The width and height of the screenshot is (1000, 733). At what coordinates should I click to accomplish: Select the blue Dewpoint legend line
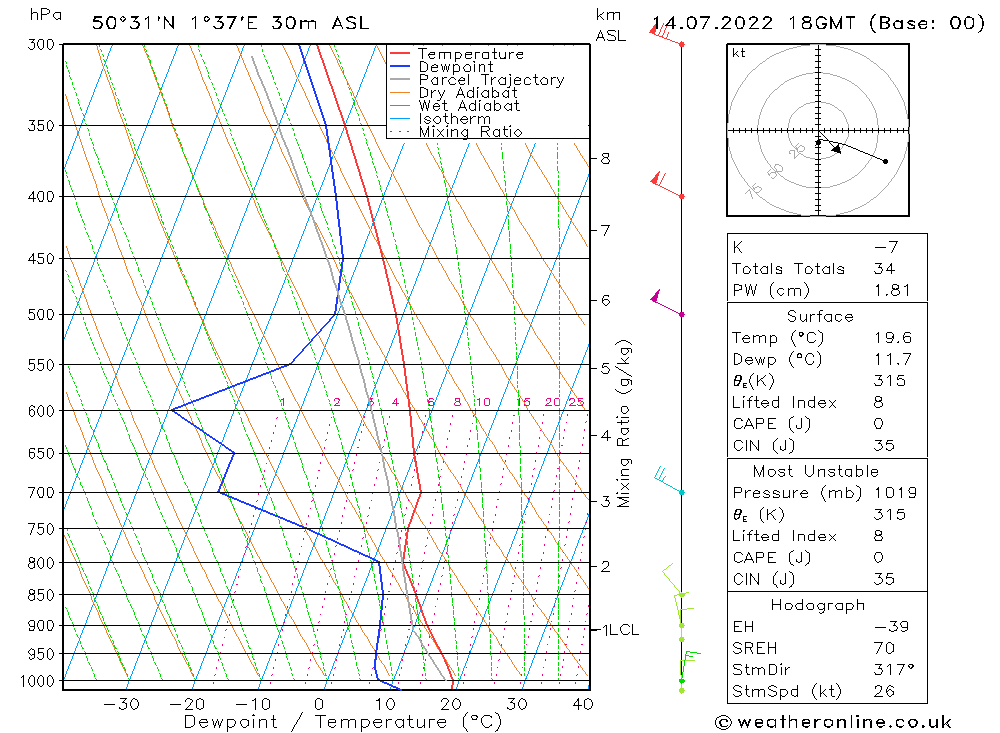pyautogui.click(x=399, y=66)
